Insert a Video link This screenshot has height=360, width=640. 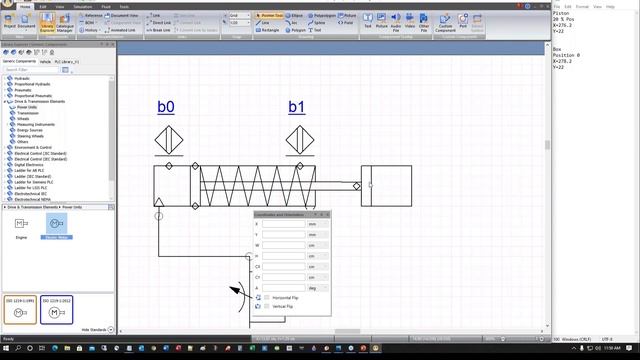tap(410, 21)
